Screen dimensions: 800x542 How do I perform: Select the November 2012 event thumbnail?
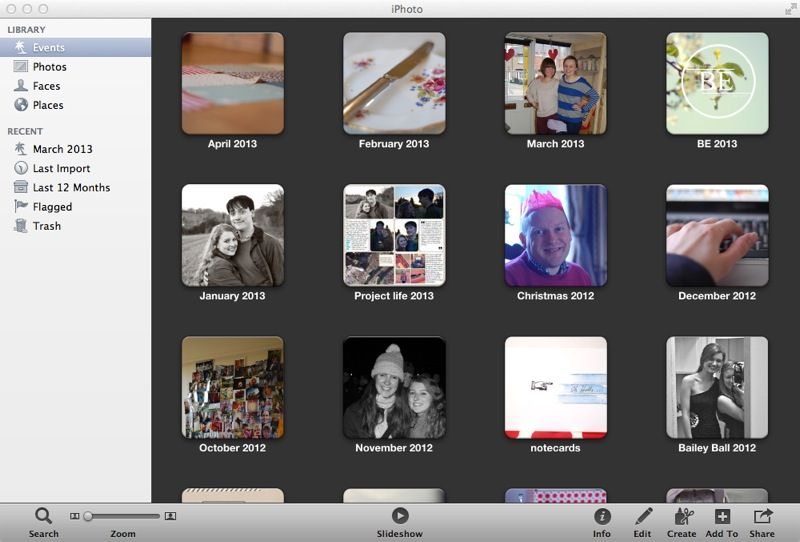(x=394, y=387)
